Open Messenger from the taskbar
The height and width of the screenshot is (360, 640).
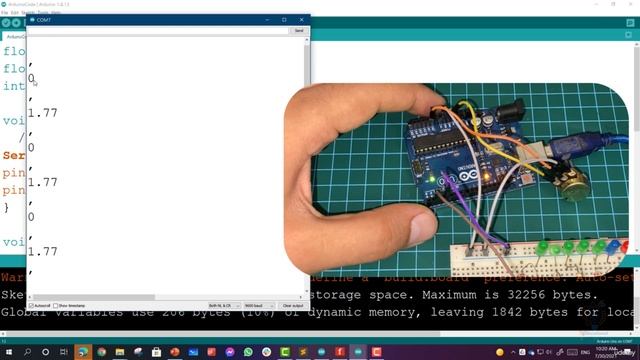click(230, 352)
